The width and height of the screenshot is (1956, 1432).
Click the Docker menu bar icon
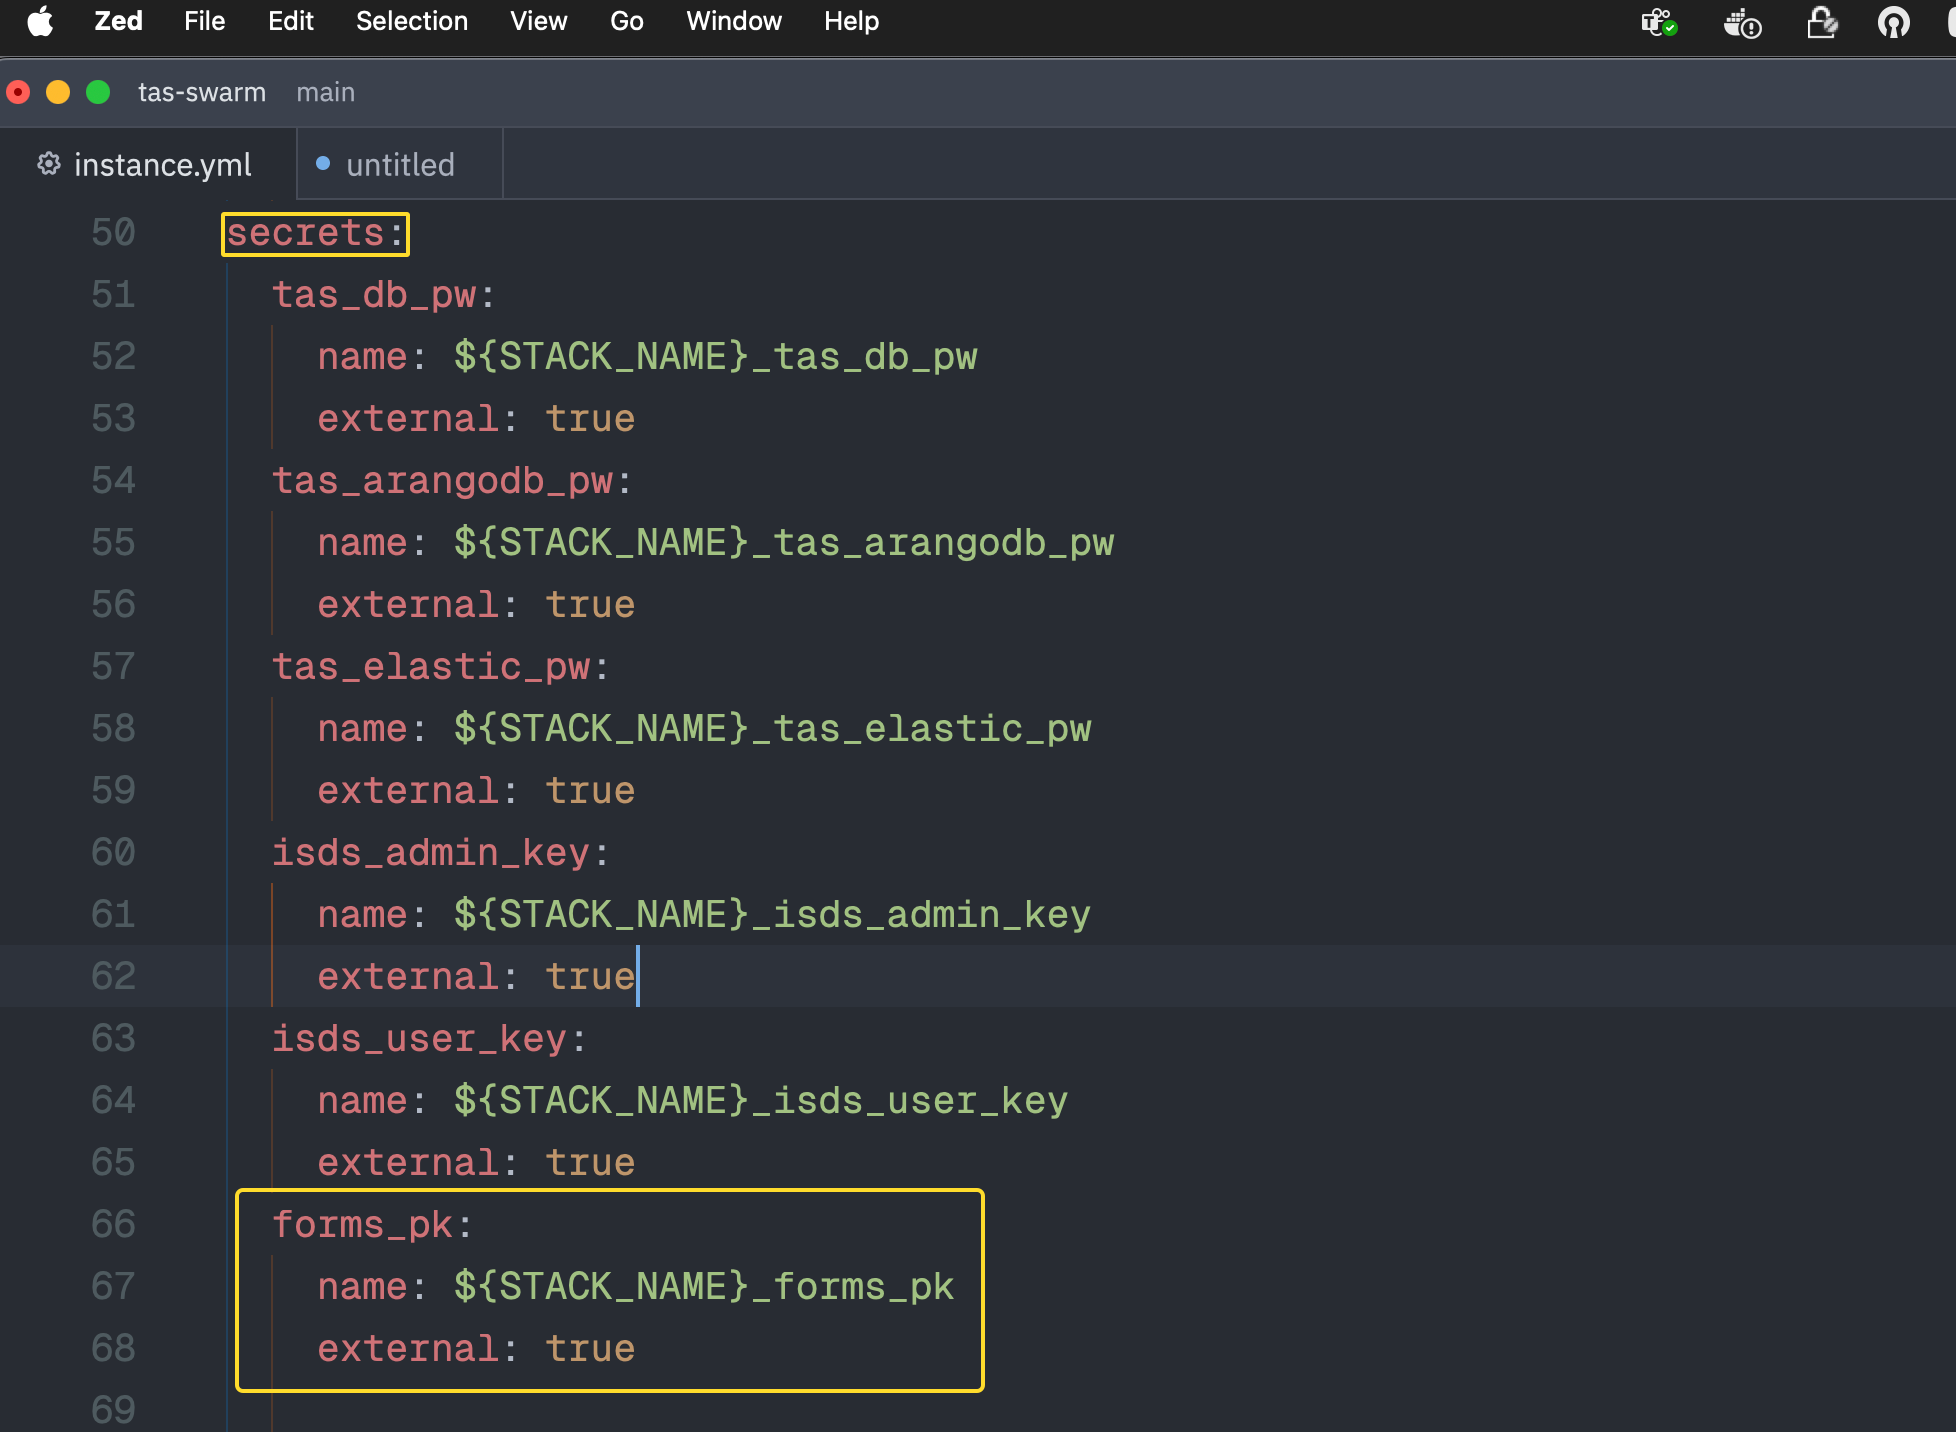pyautogui.click(x=1742, y=22)
